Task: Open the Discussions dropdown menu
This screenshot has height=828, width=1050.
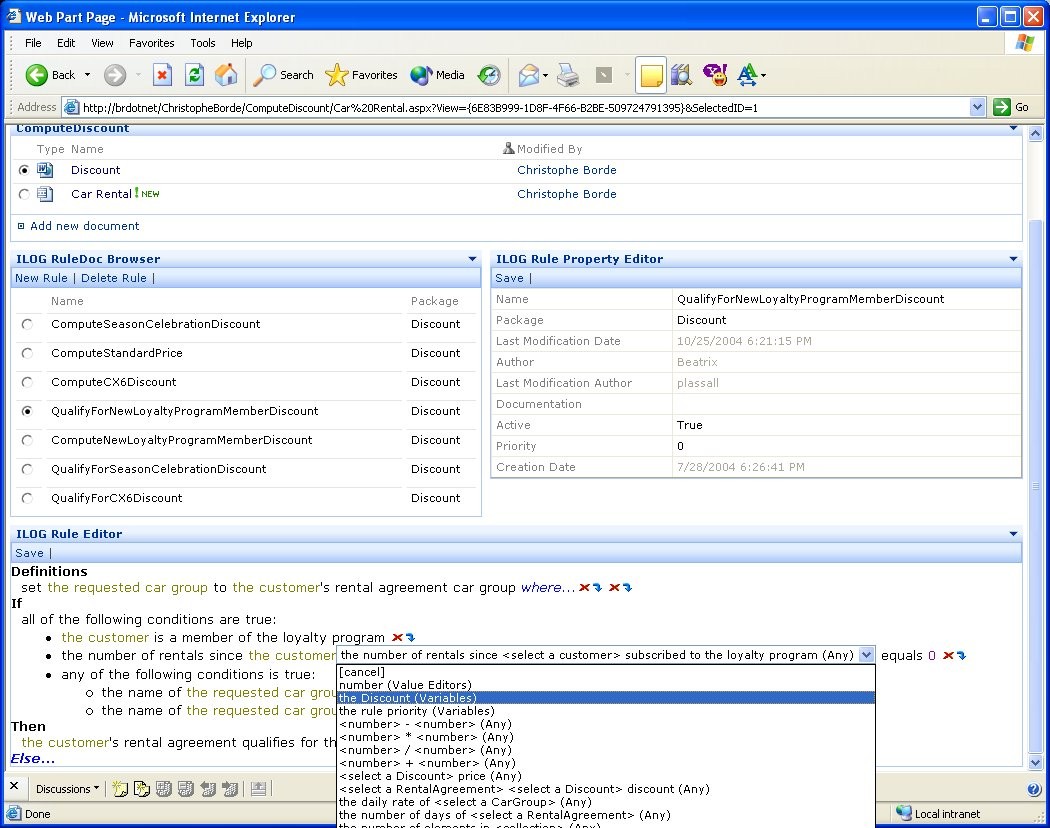Action: coord(68,789)
